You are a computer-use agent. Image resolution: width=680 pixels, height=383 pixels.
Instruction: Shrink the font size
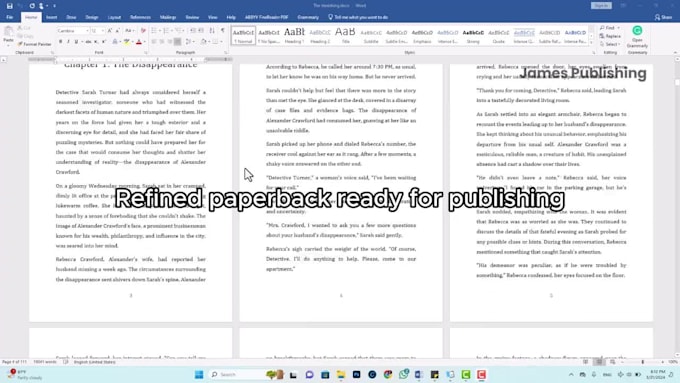(117, 31)
